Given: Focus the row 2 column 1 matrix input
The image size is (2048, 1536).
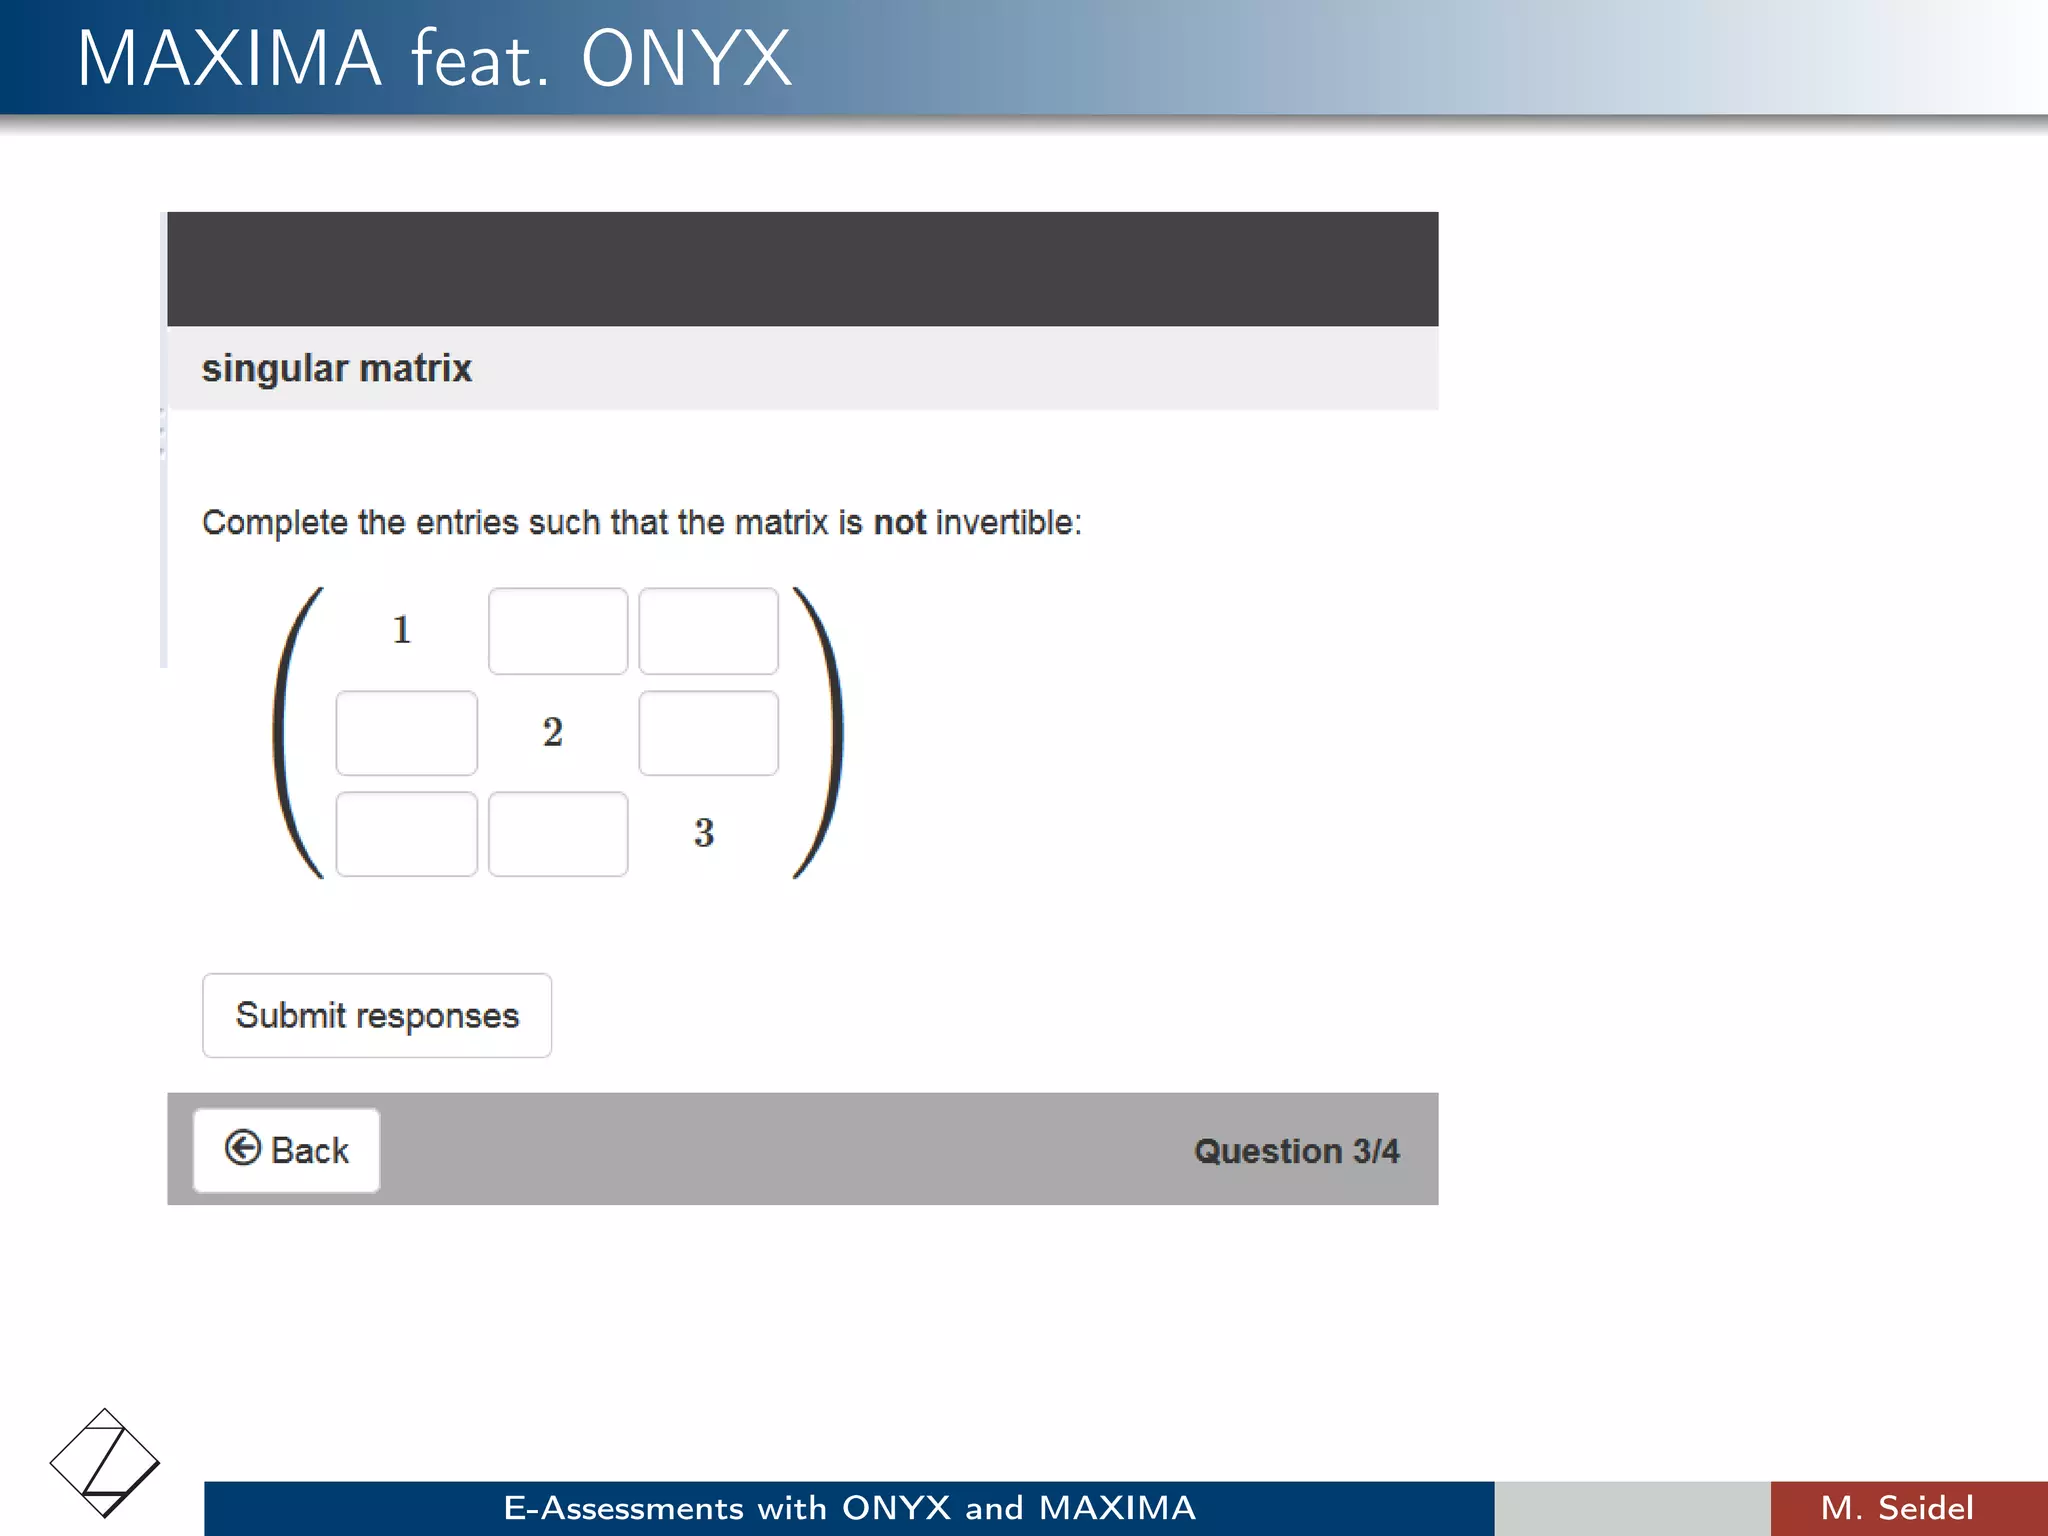Looking at the screenshot, I should (x=407, y=733).
